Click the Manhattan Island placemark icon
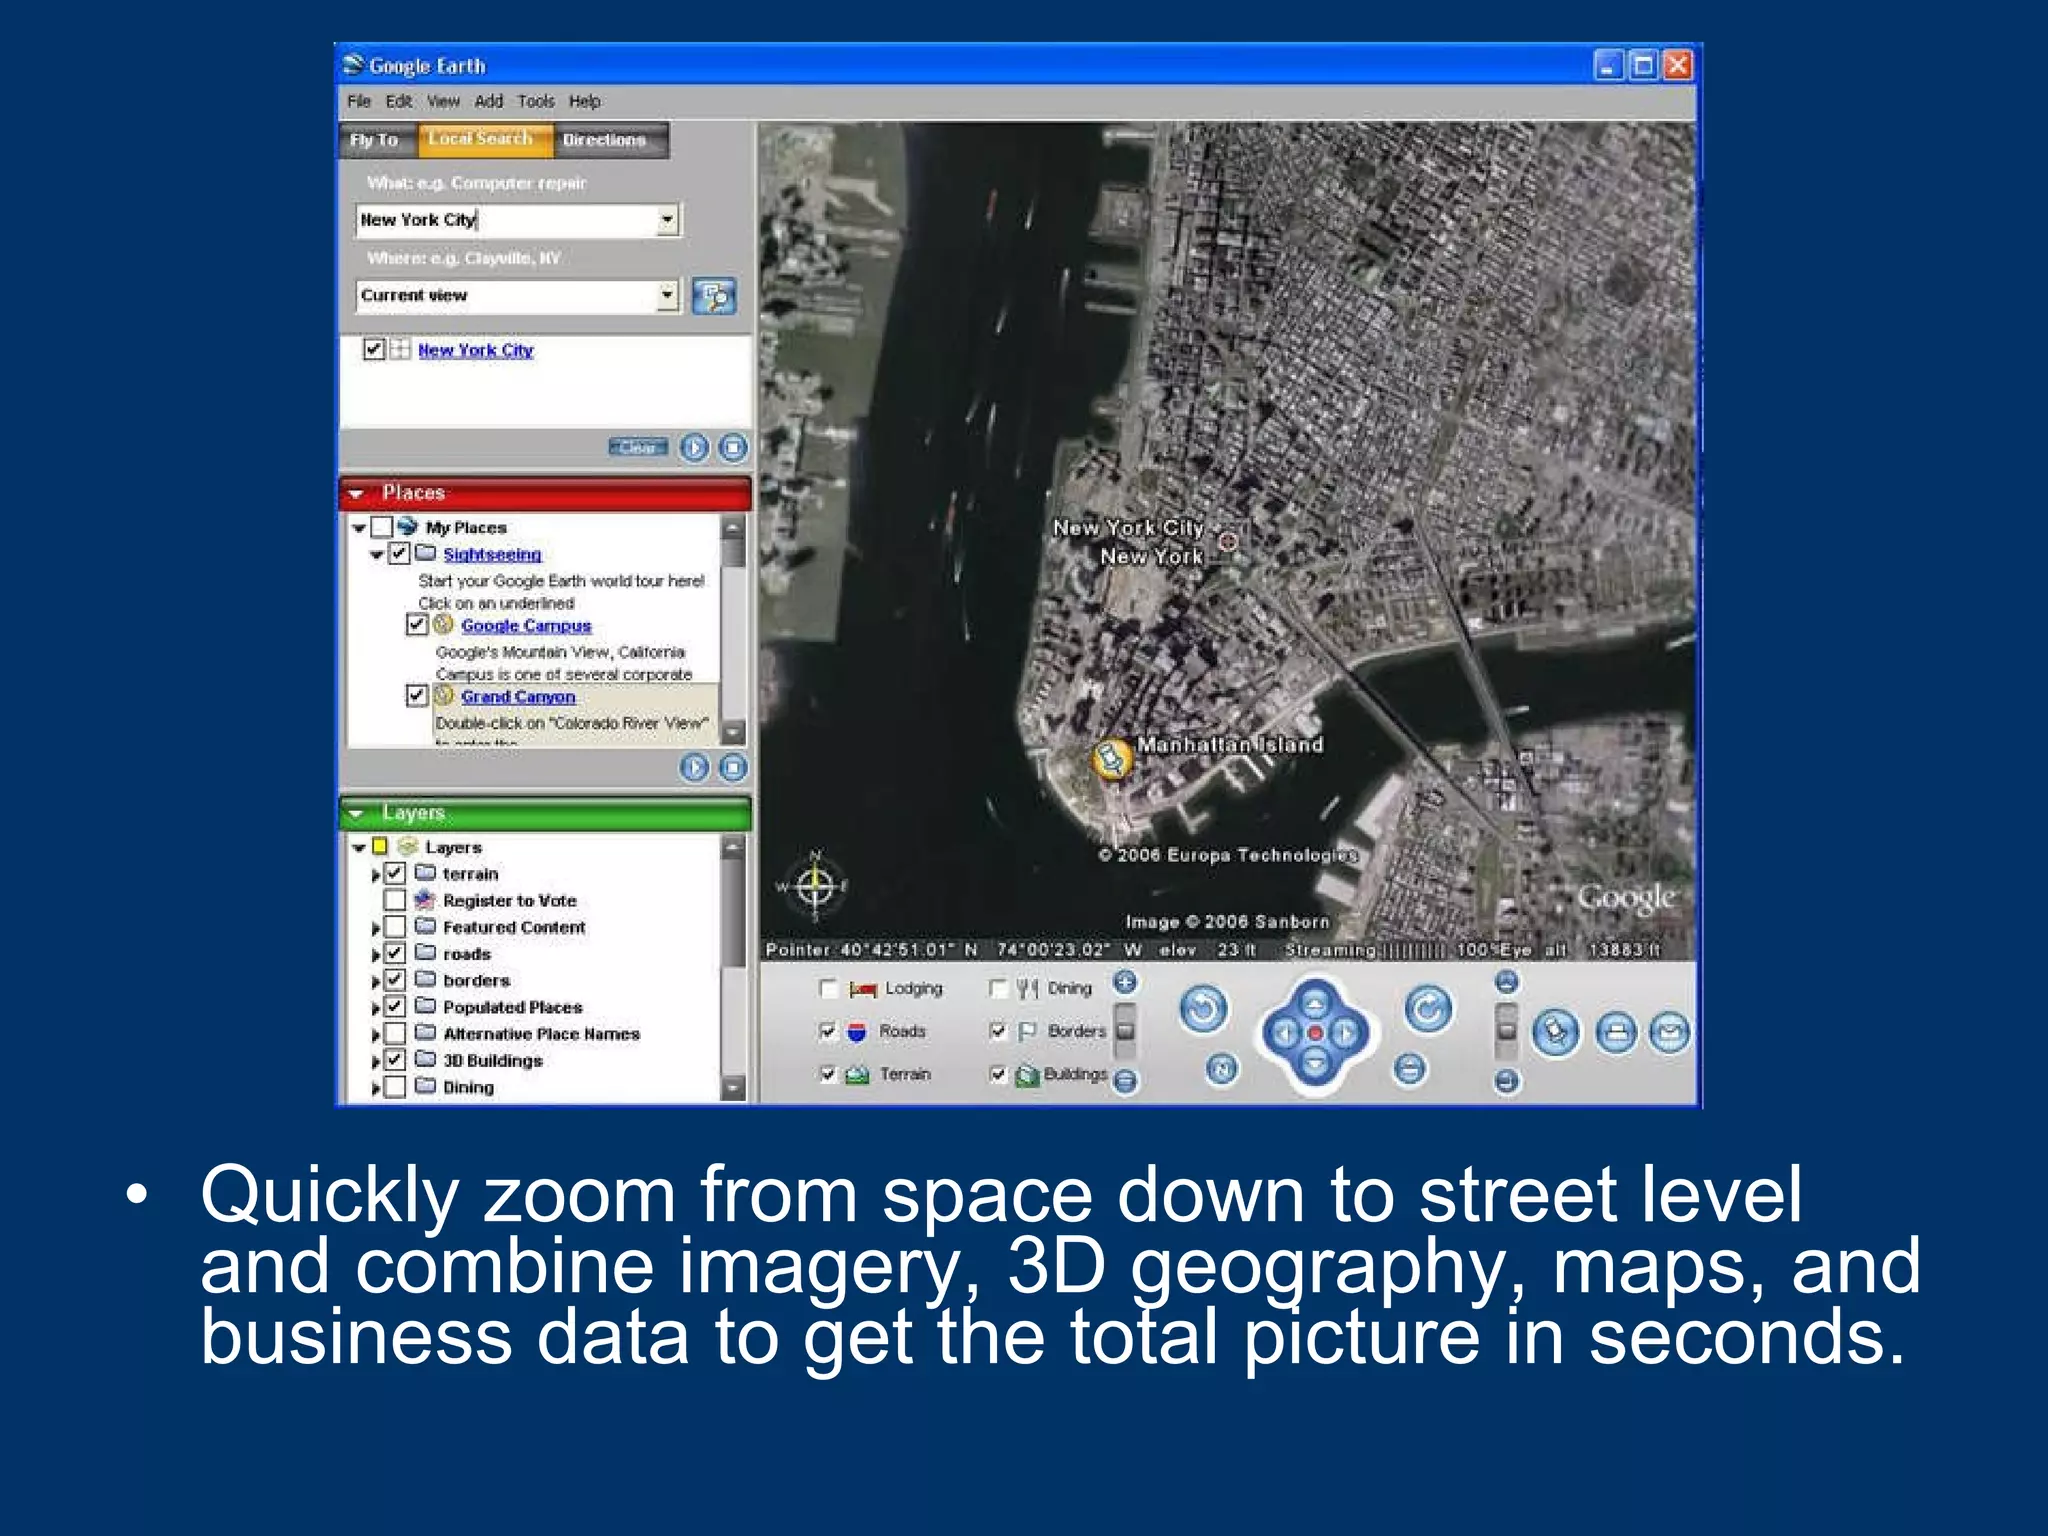Viewport: 2048px width, 1536px height. [x=1110, y=758]
